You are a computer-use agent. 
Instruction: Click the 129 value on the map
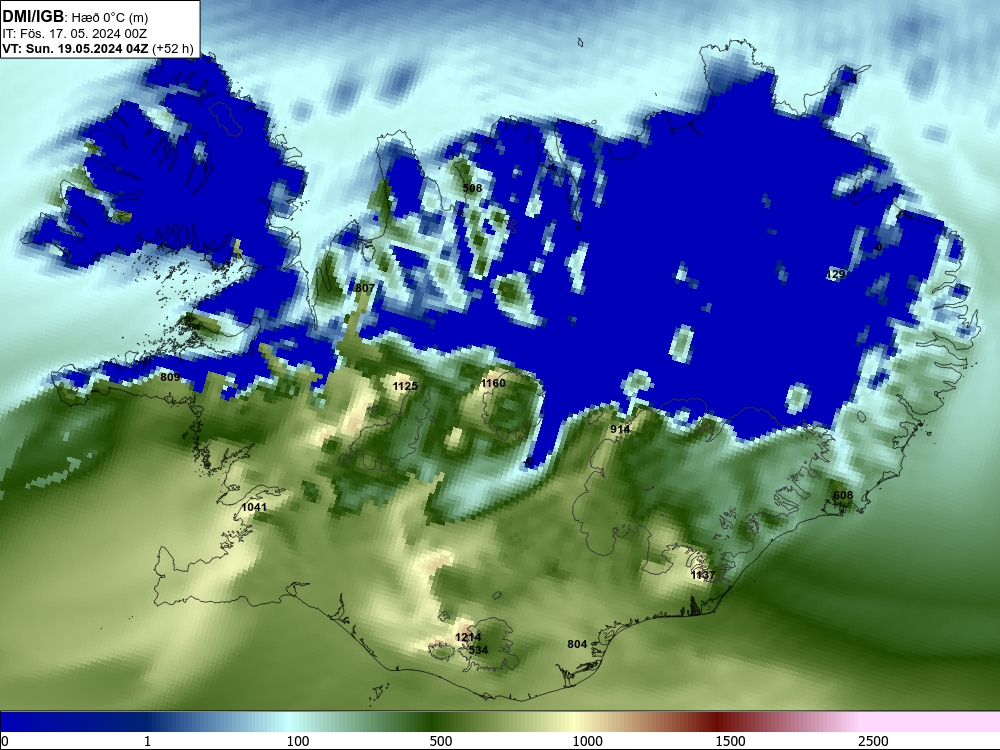point(835,274)
